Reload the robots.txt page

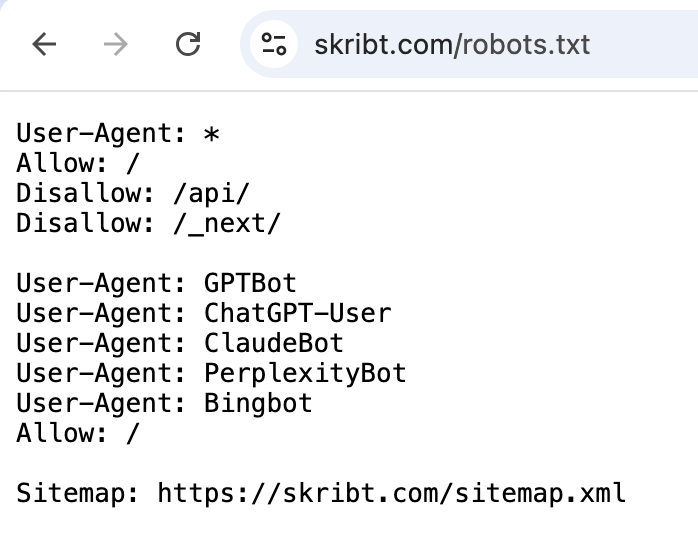click(x=187, y=44)
